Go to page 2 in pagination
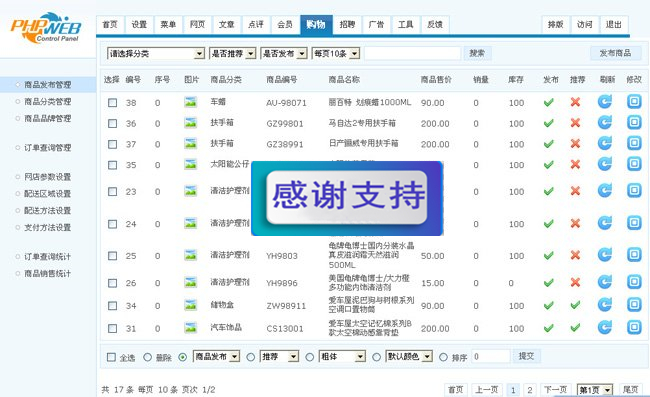Screen dimensions: 650x397 point(529,390)
